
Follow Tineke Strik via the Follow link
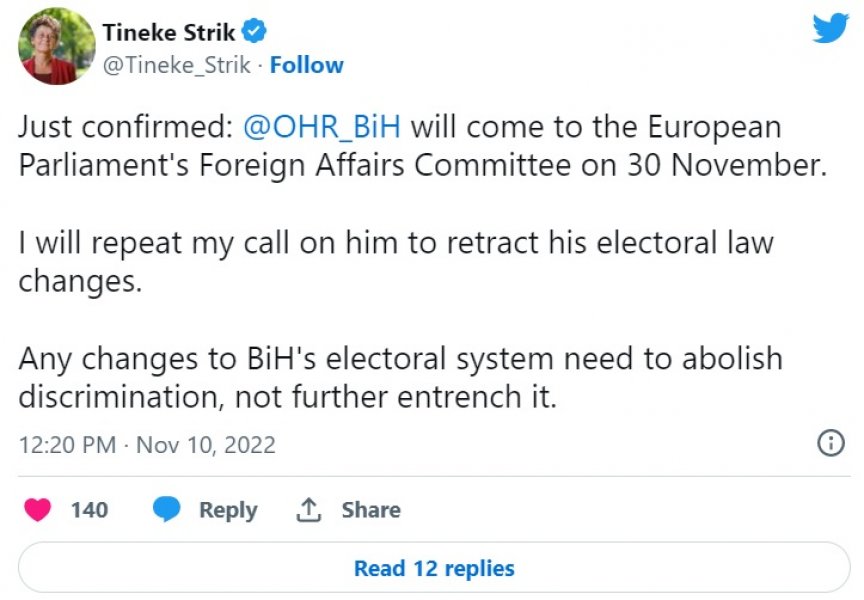307,64
